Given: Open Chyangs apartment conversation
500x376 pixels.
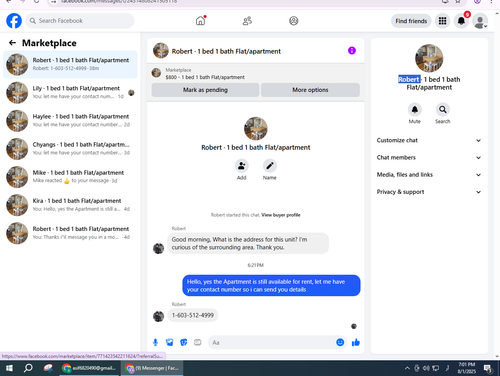Looking at the screenshot, I should click(x=70, y=149).
